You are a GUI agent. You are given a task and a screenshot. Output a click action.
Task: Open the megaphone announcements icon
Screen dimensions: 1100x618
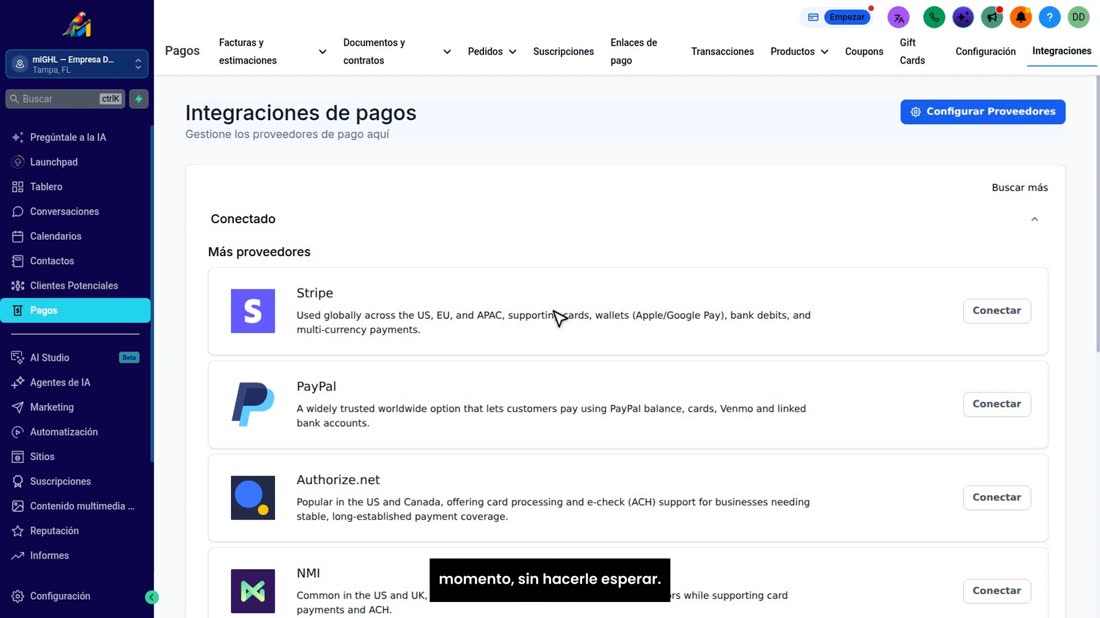992,17
